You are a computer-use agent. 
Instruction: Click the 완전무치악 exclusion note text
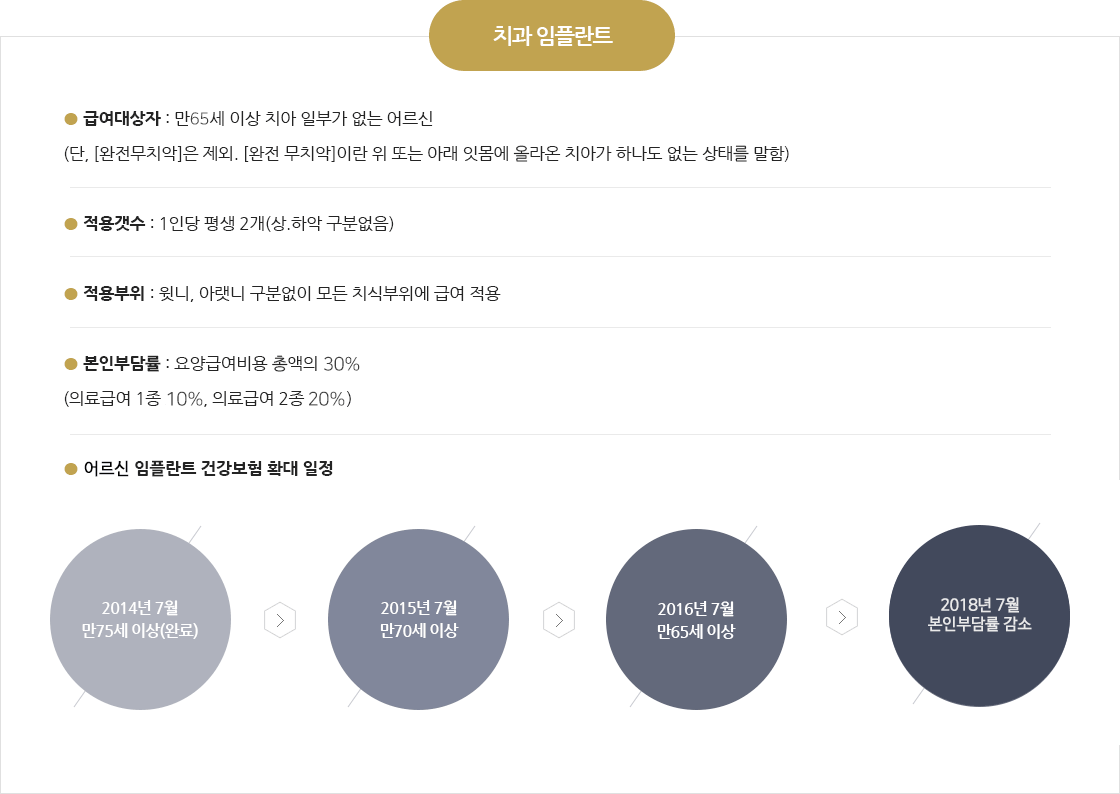(x=426, y=154)
